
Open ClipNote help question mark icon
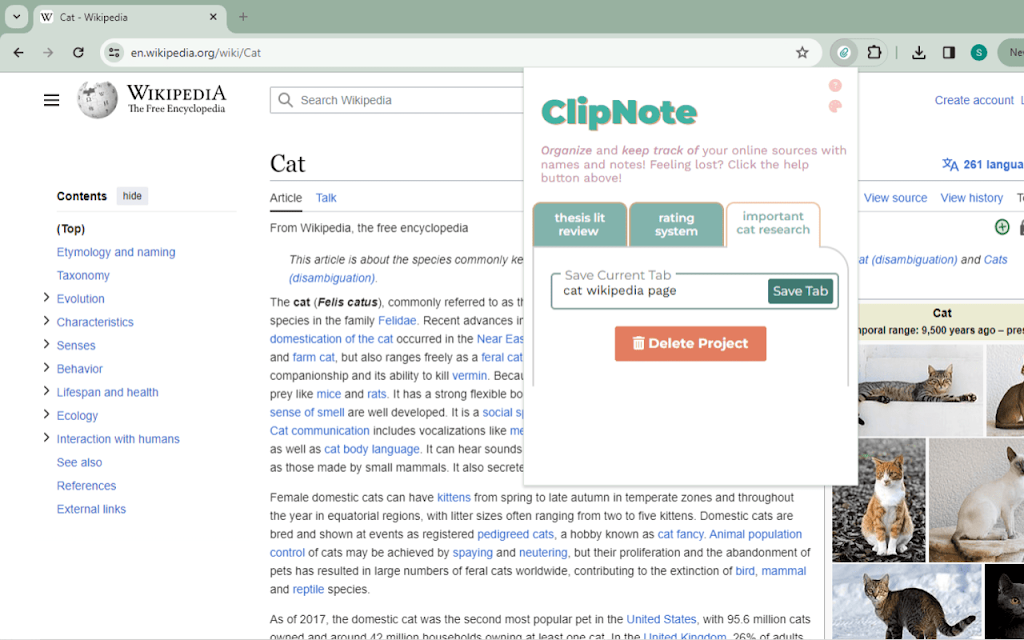(x=835, y=86)
